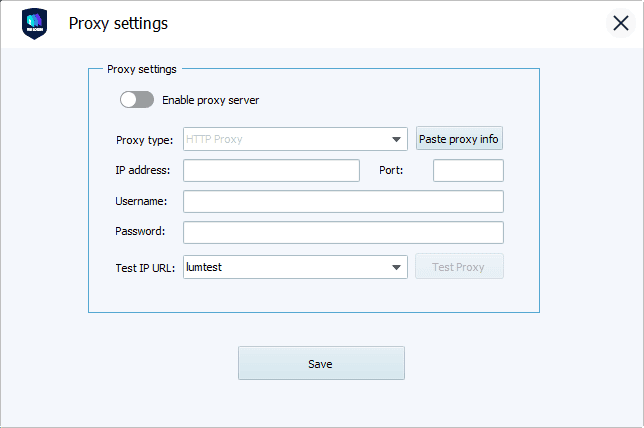Select the Test IP URL field showing lumtest
The width and height of the screenshot is (644, 428).
295,267
